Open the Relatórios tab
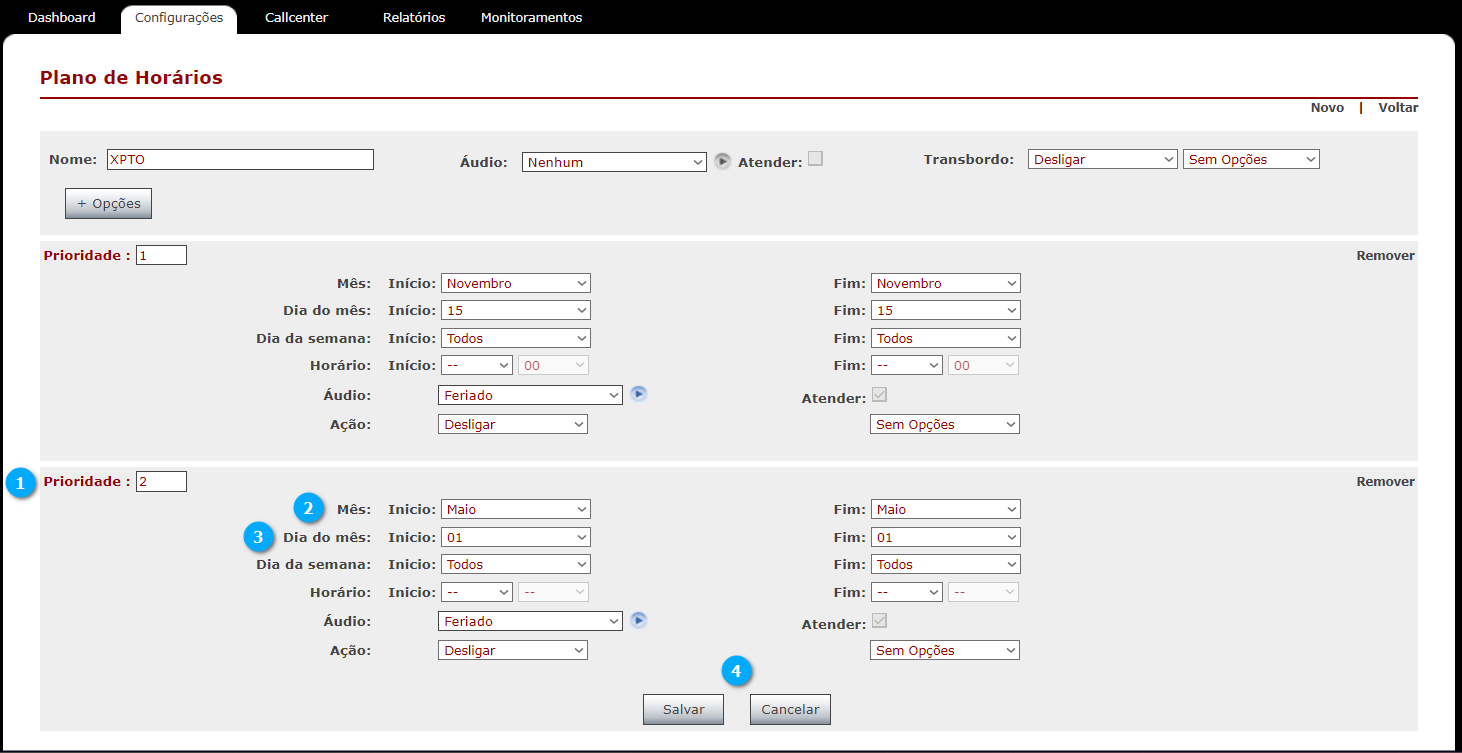 pos(414,17)
